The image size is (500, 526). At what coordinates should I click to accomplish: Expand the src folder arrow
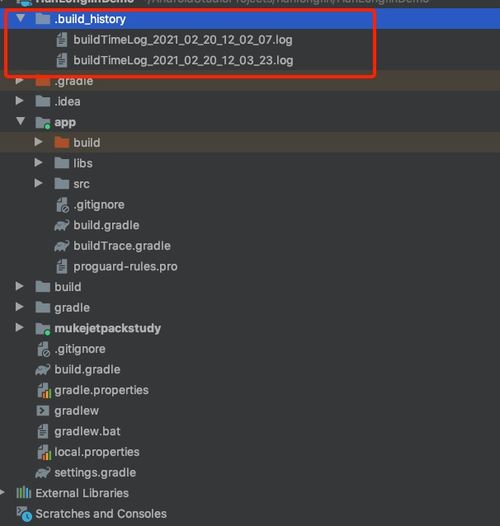pos(38,183)
